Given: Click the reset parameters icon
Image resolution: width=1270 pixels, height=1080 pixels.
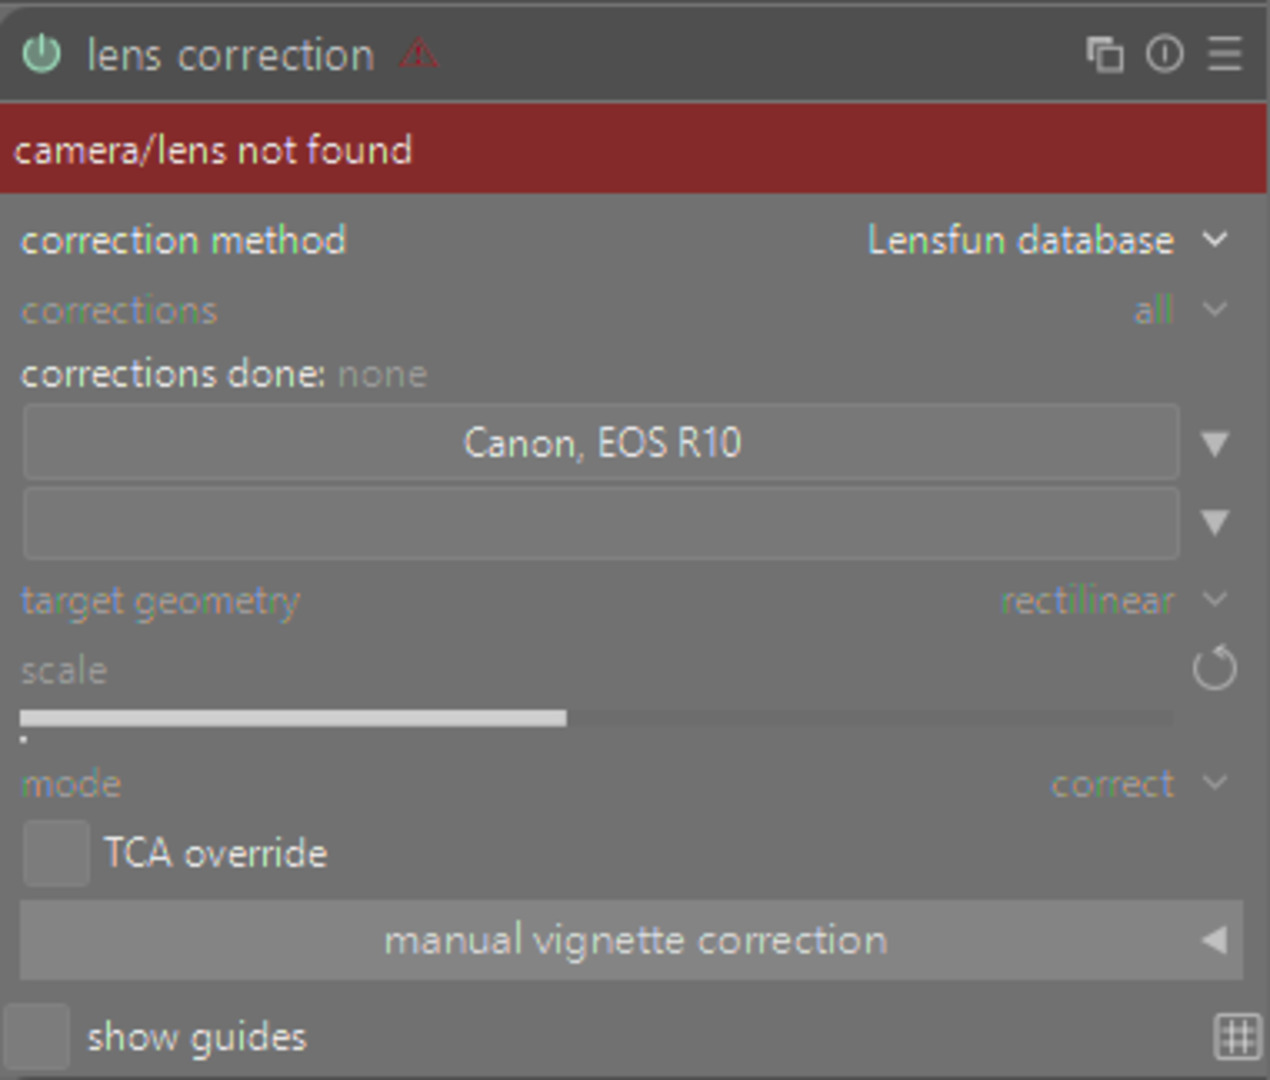Looking at the screenshot, I should (x=1164, y=54).
